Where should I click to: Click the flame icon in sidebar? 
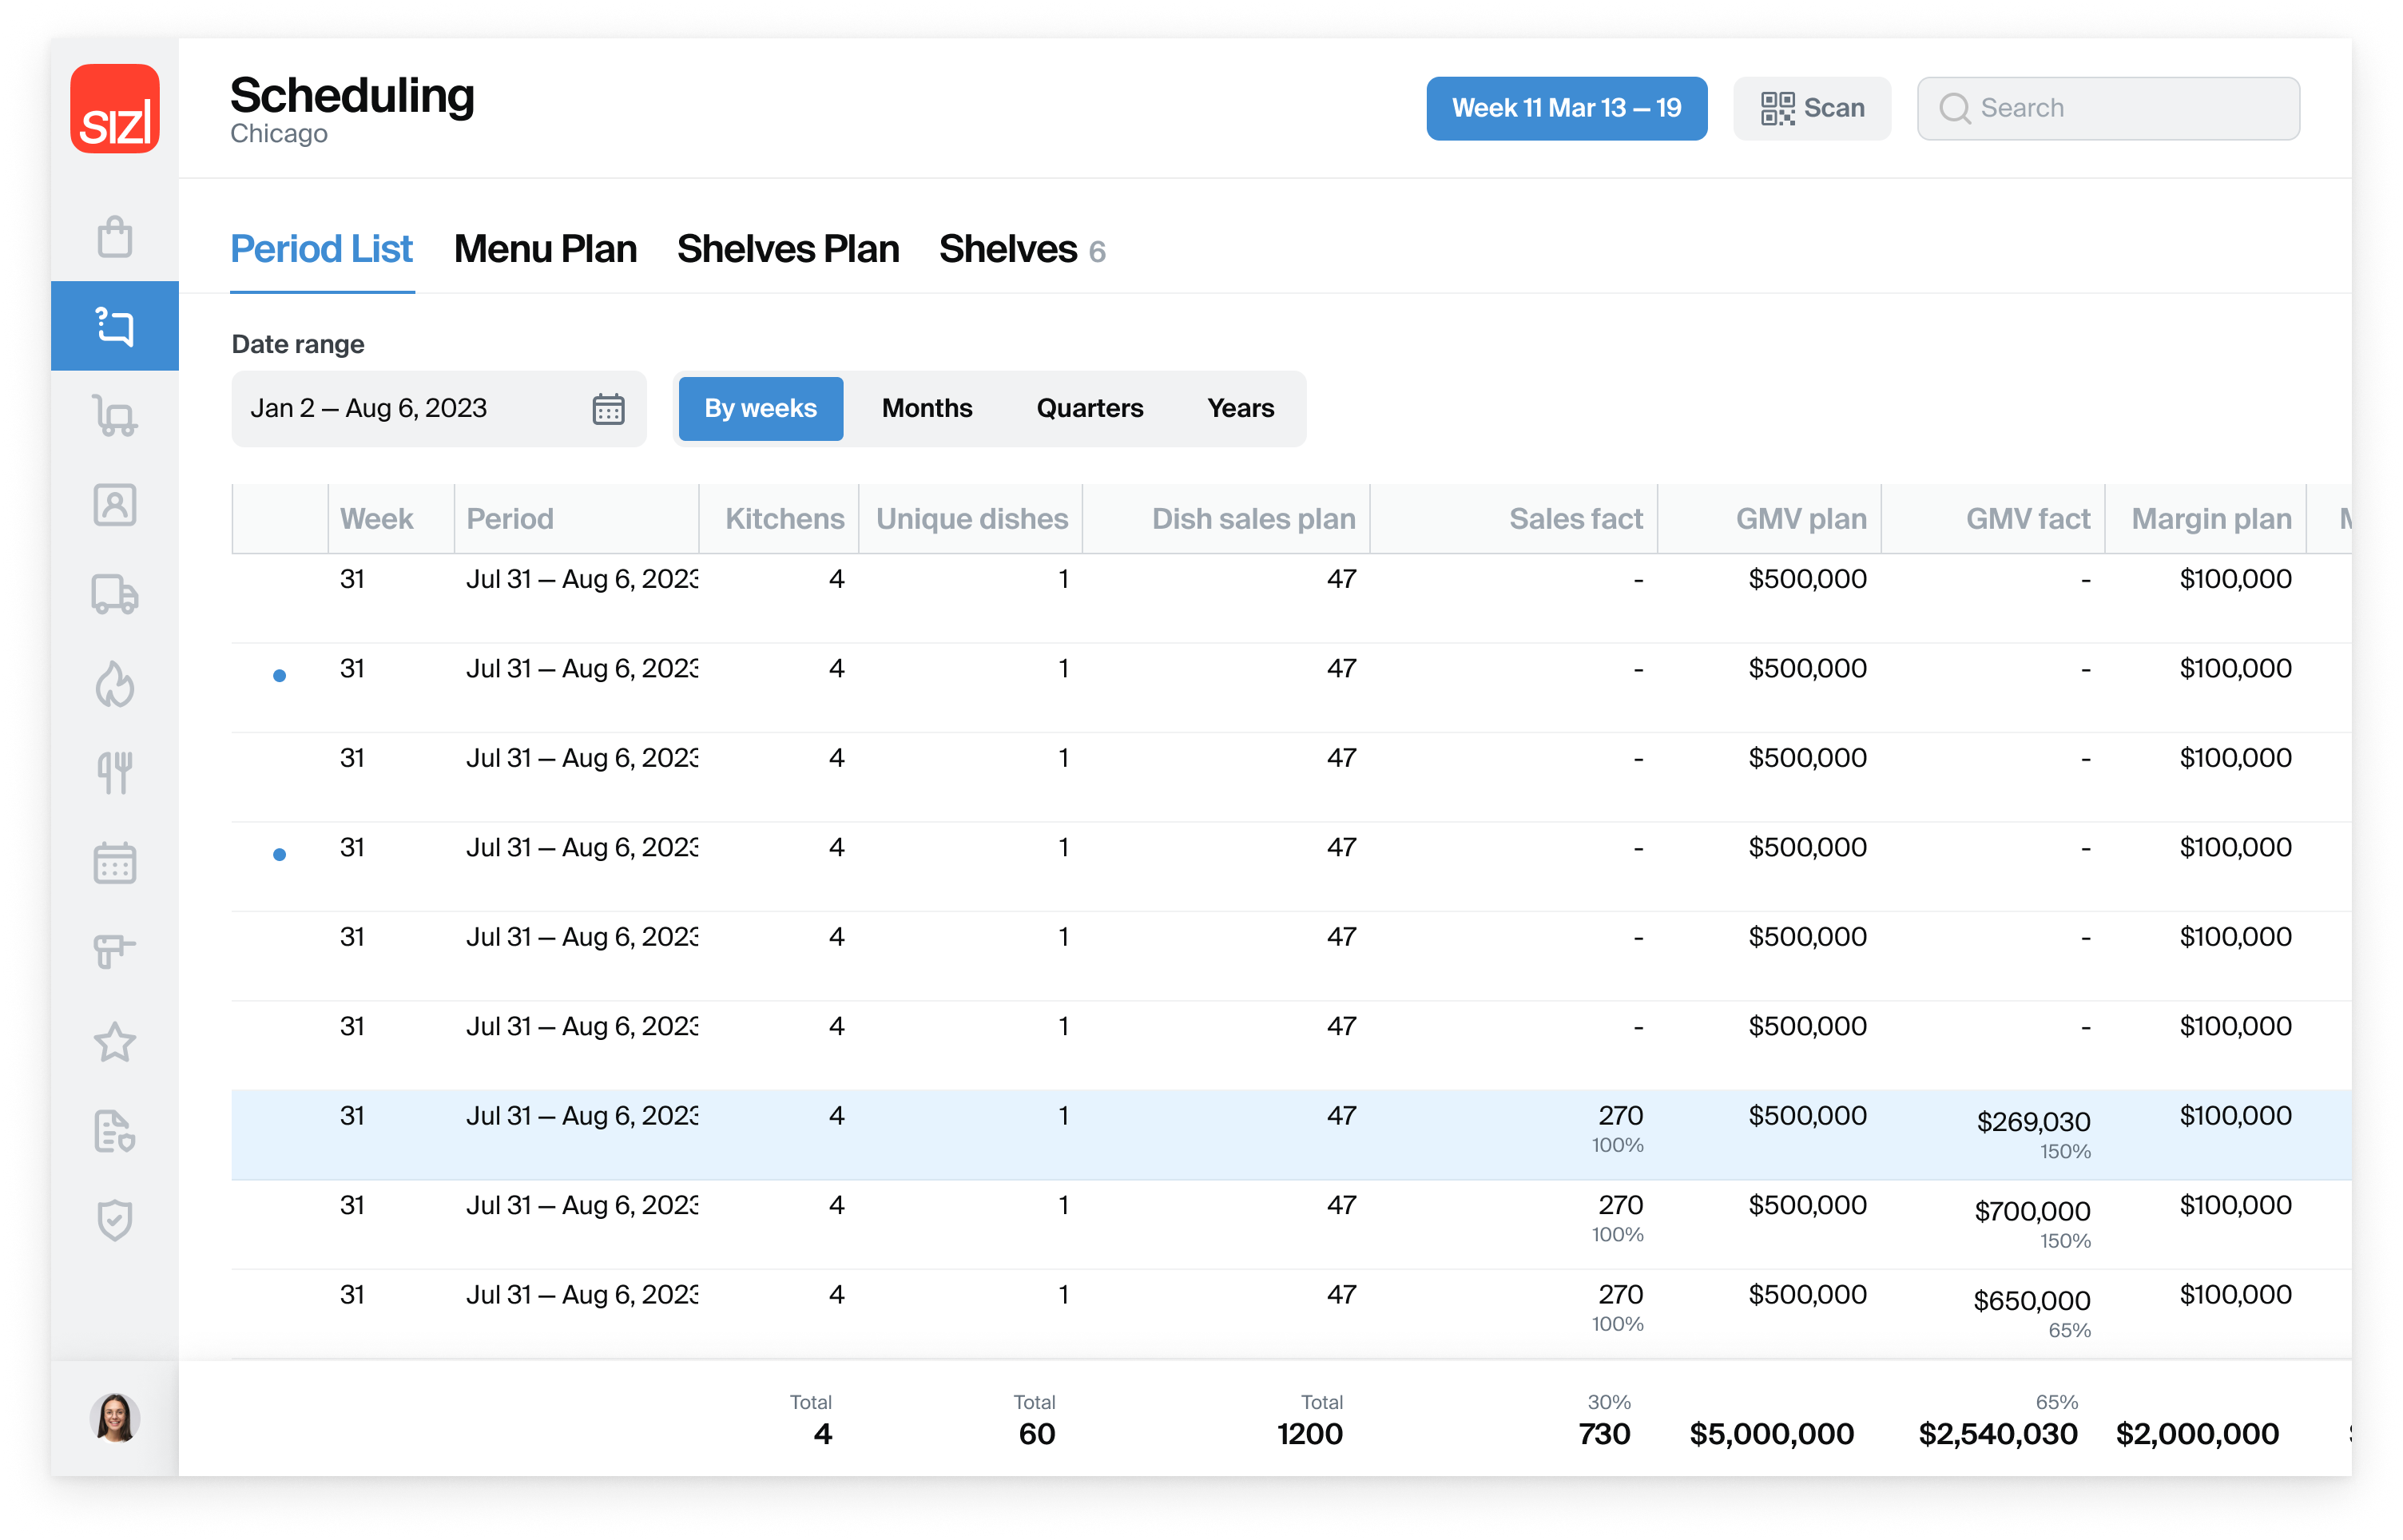[x=115, y=684]
